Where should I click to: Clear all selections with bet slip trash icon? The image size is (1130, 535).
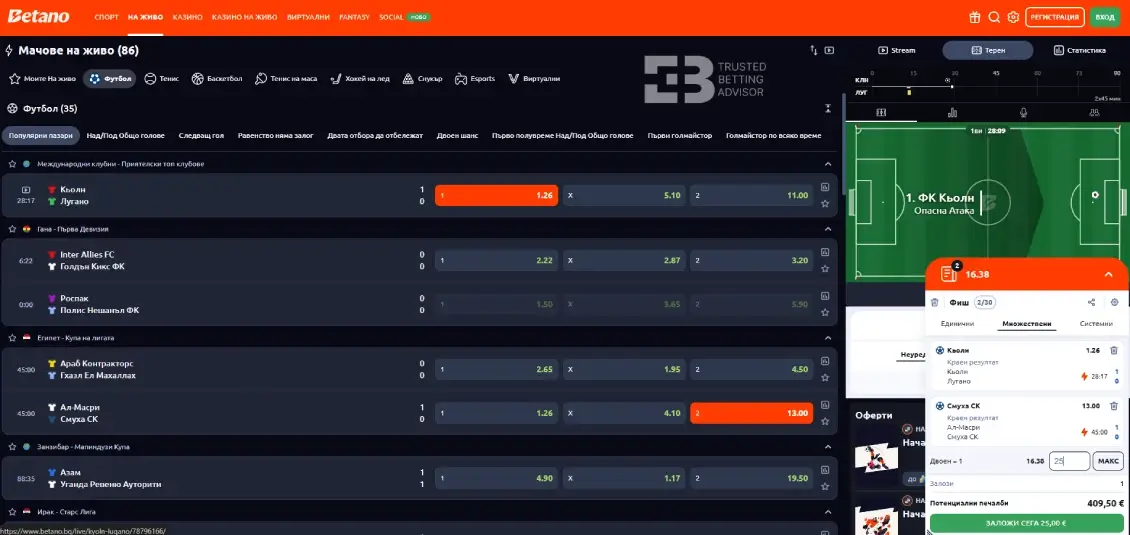934,302
